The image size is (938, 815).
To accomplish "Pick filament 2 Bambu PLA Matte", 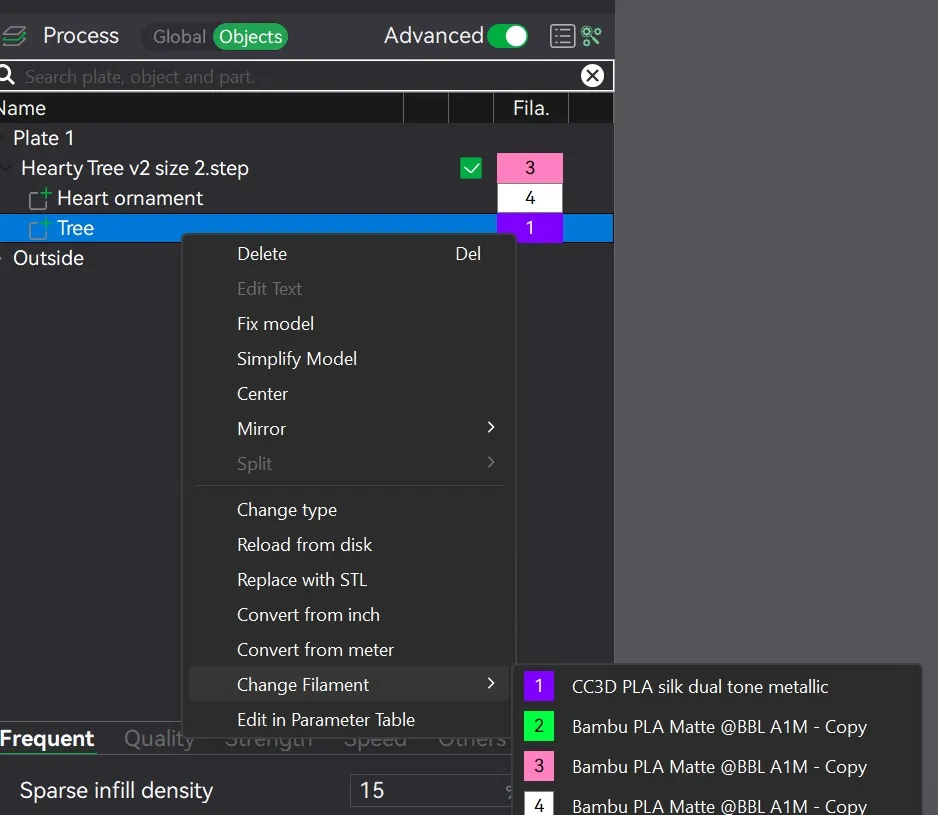I will tap(717, 726).
